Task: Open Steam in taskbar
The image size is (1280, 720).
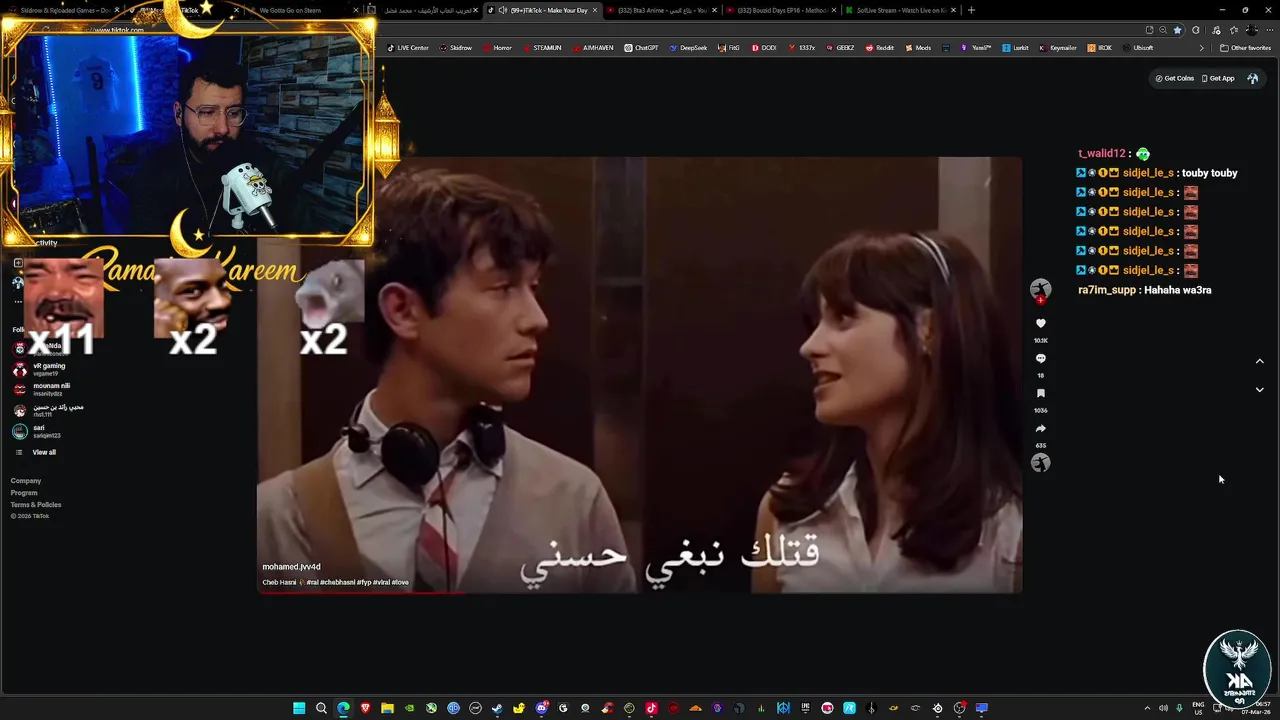Action: click(x=497, y=708)
